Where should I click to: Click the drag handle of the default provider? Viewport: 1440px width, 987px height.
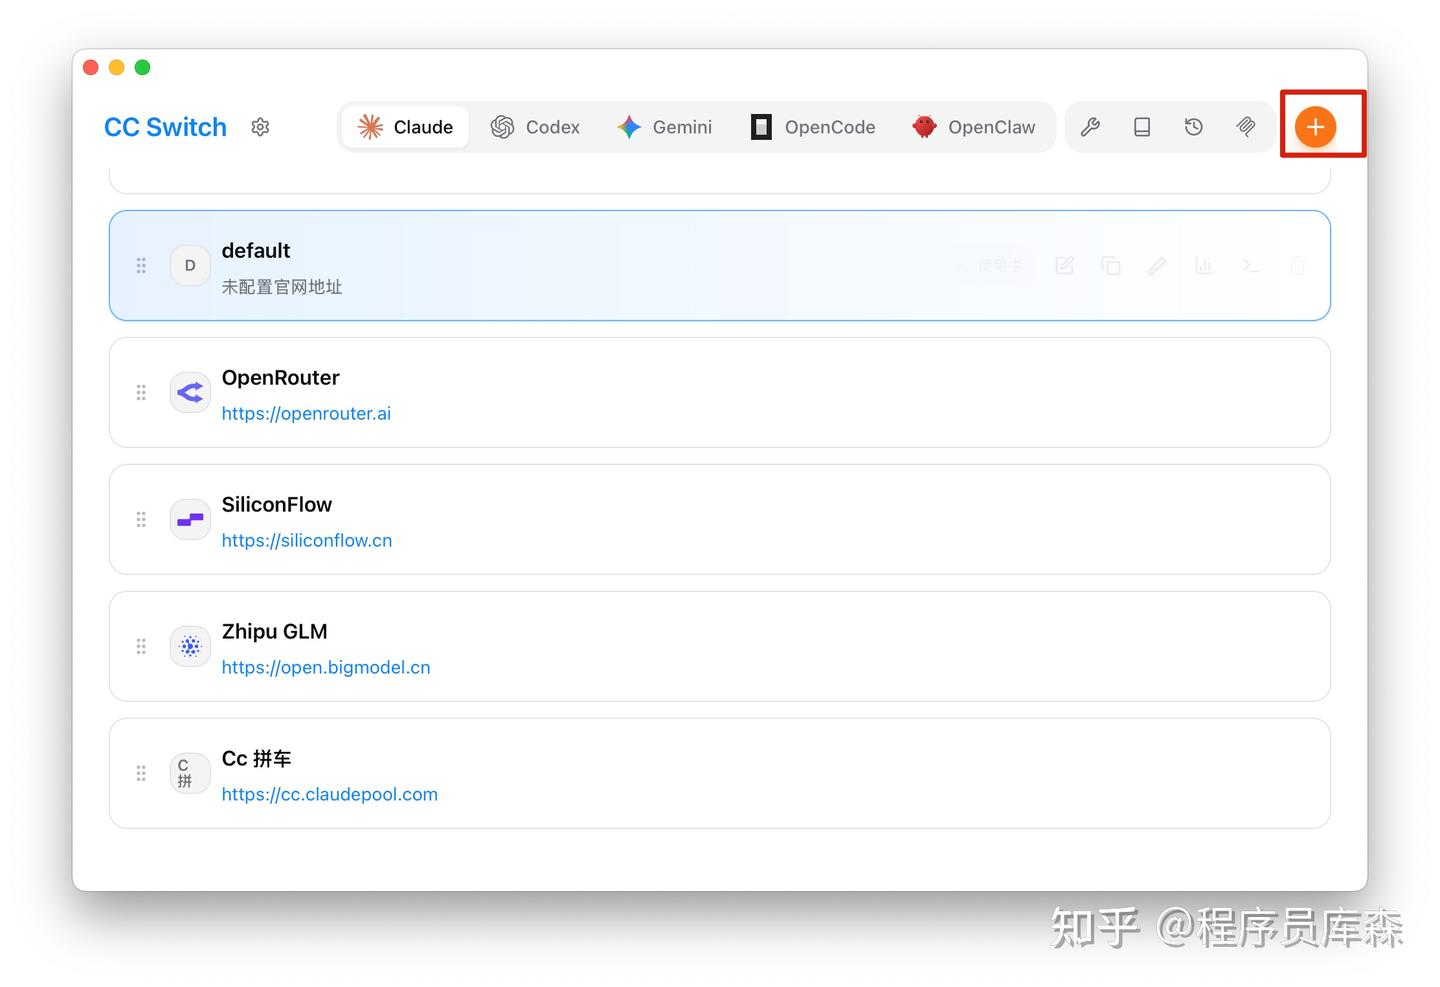pyautogui.click(x=141, y=266)
